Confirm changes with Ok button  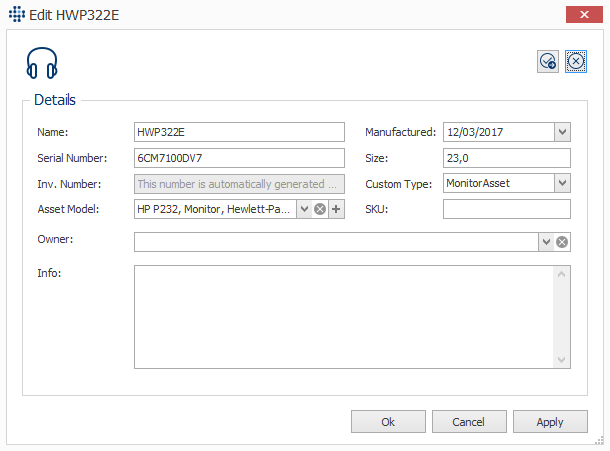coord(388,422)
